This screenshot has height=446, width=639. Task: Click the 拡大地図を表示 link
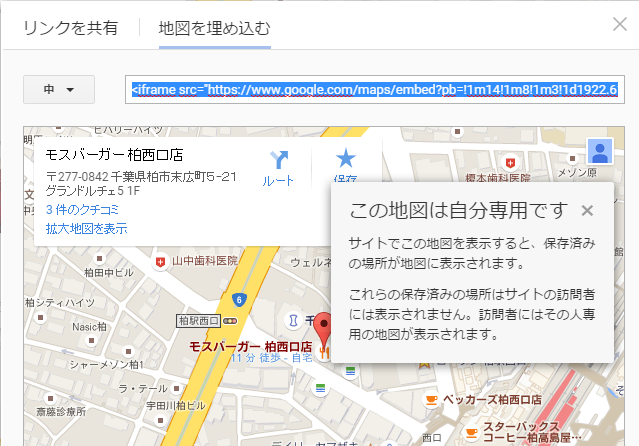tap(86, 228)
